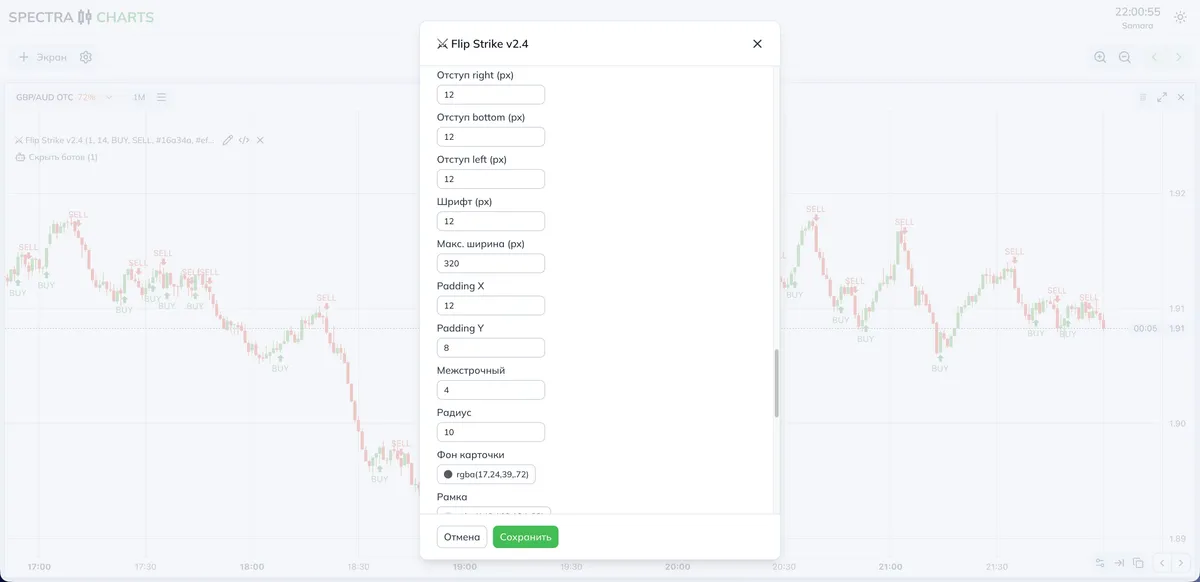Toggle the light/dark theme sun icon
This screenshot has width=1200, height=582.
click(1180, 17)
